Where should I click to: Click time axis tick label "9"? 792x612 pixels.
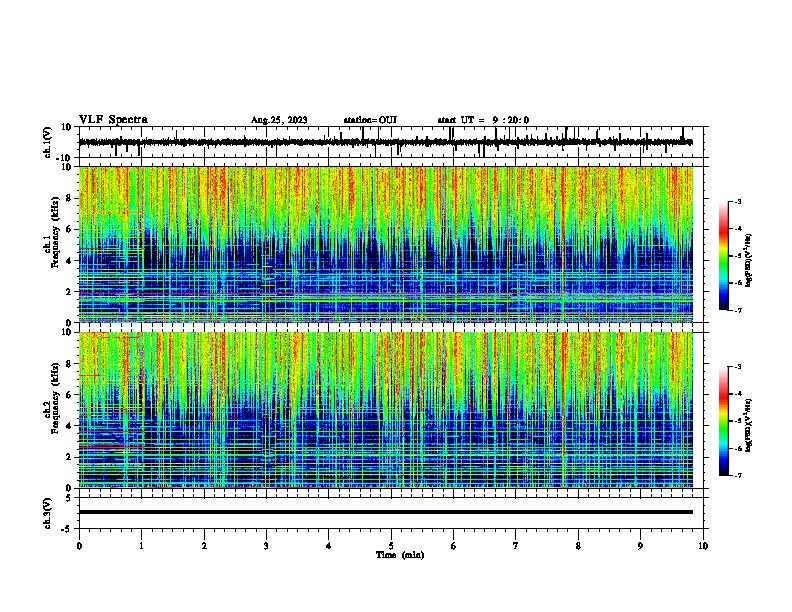[640, 546]
